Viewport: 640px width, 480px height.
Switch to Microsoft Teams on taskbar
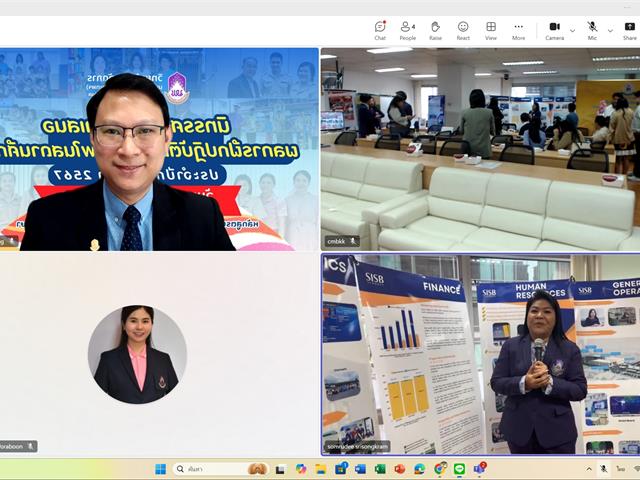coord(480,469)
